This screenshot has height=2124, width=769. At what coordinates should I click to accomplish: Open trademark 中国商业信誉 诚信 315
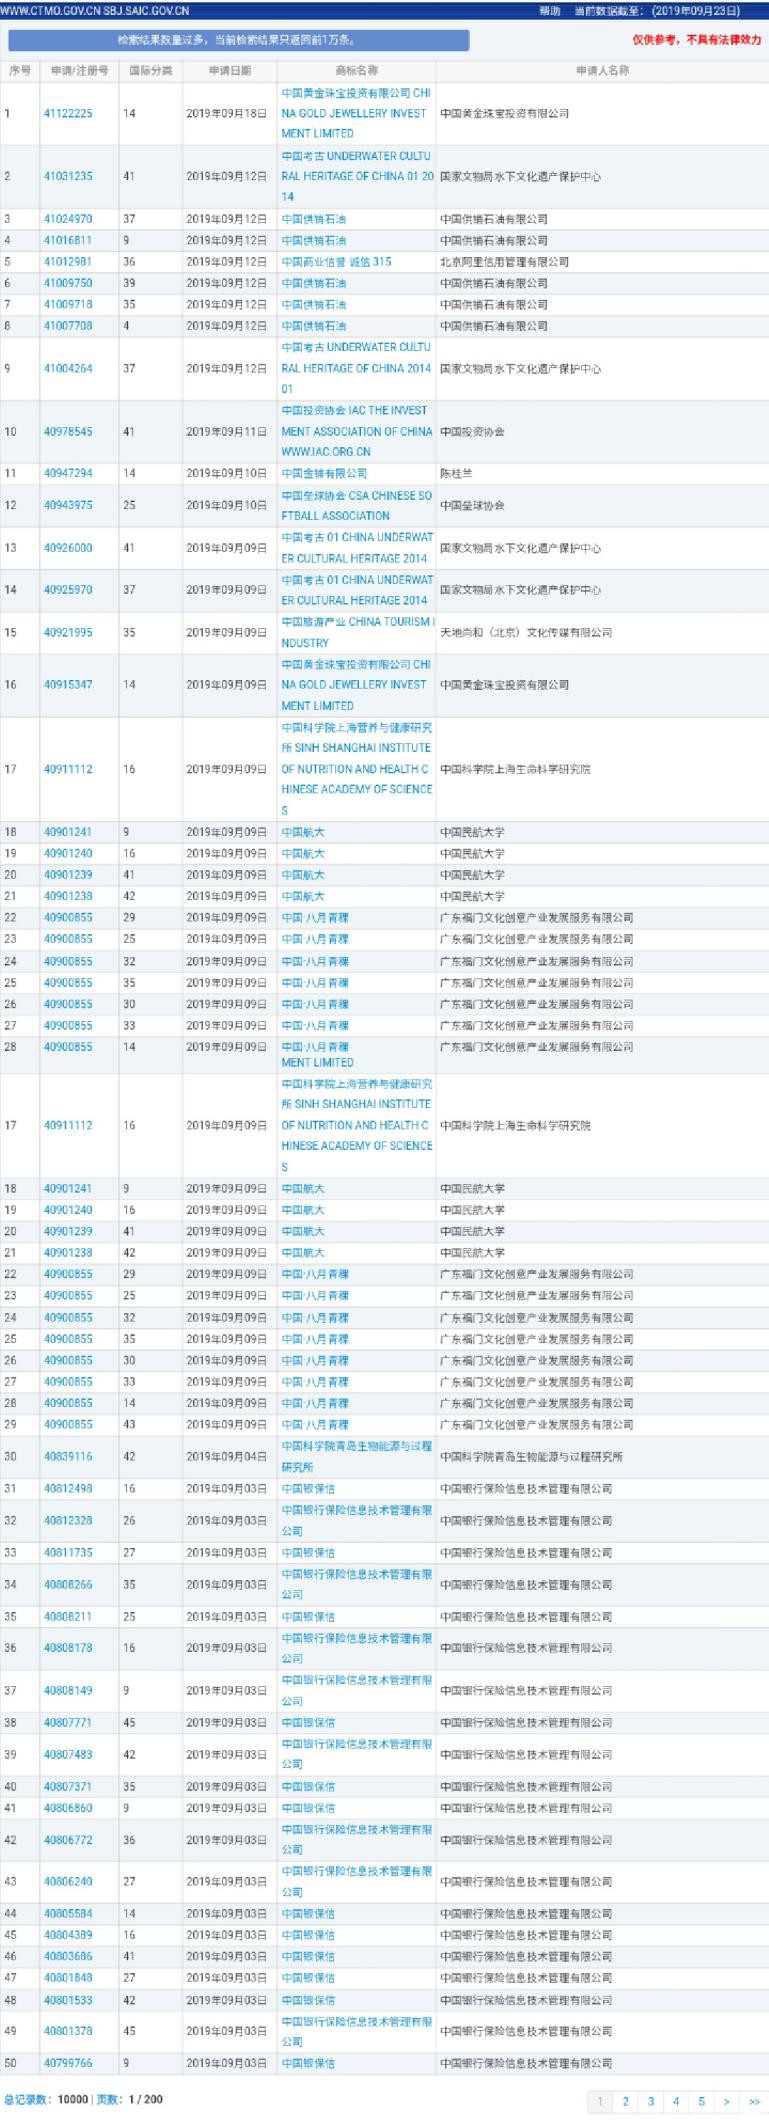coord(336,262)
